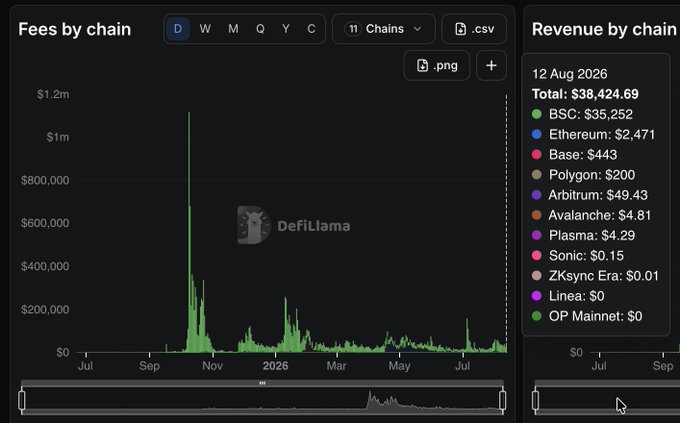The width and height of the screenshot is (680, 423).
Task: Select the D daily interval button
Action: (x=178, y=29)
